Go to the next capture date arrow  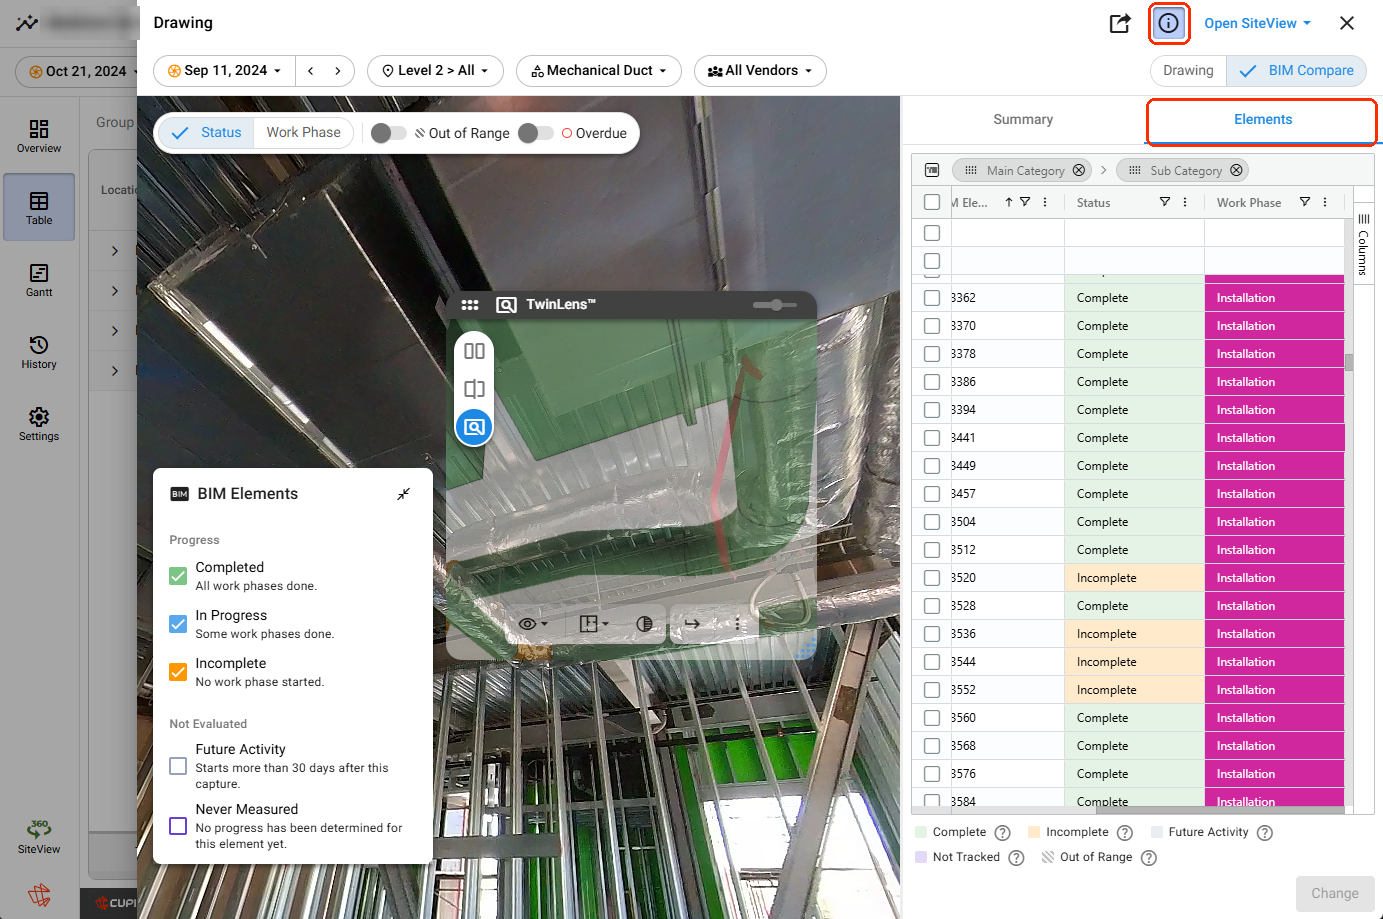click(338, 71)
